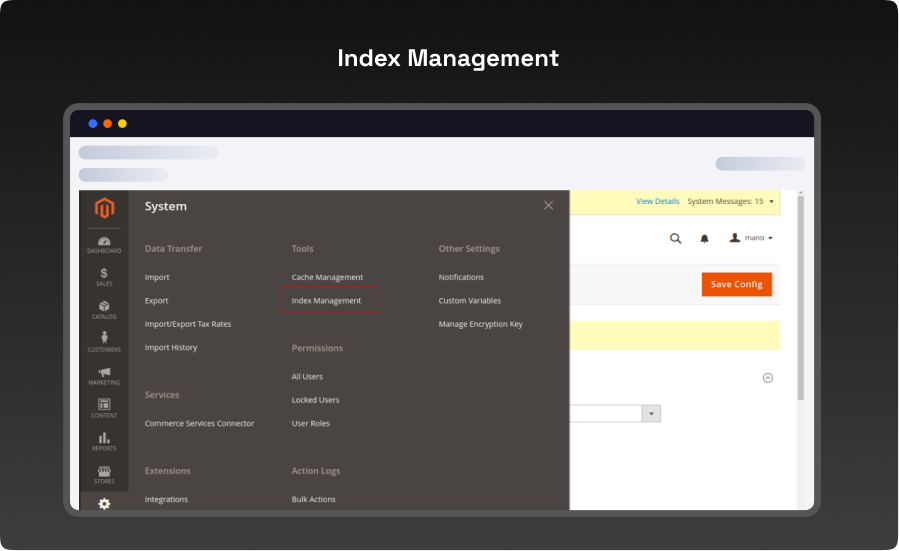The image size is (899, 551).
Task: Click the search magnifier icon
Action: click(x=675, y=238)
